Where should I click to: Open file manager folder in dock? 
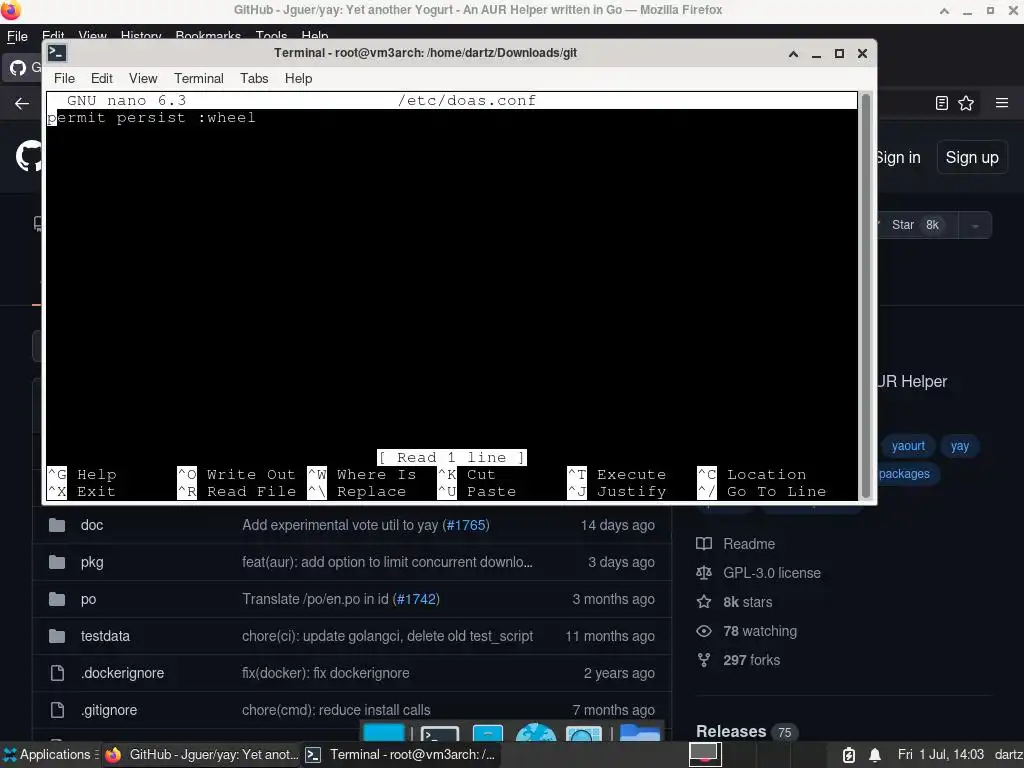pos(639,733)
